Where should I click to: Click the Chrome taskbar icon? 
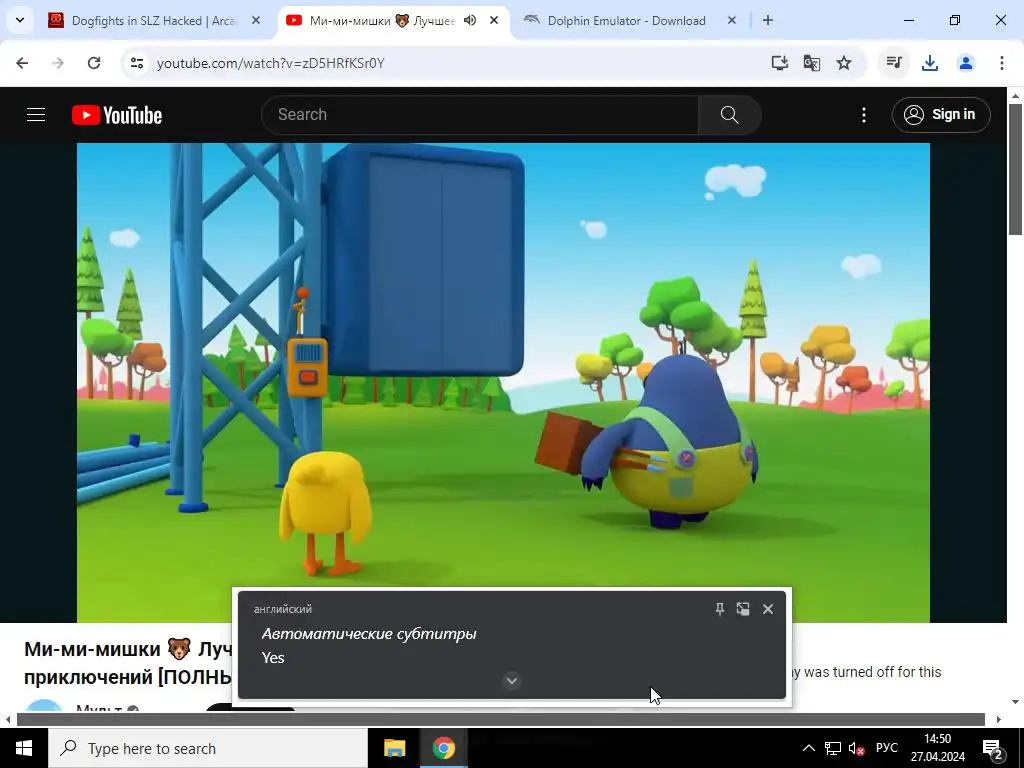tap(443, 748)
